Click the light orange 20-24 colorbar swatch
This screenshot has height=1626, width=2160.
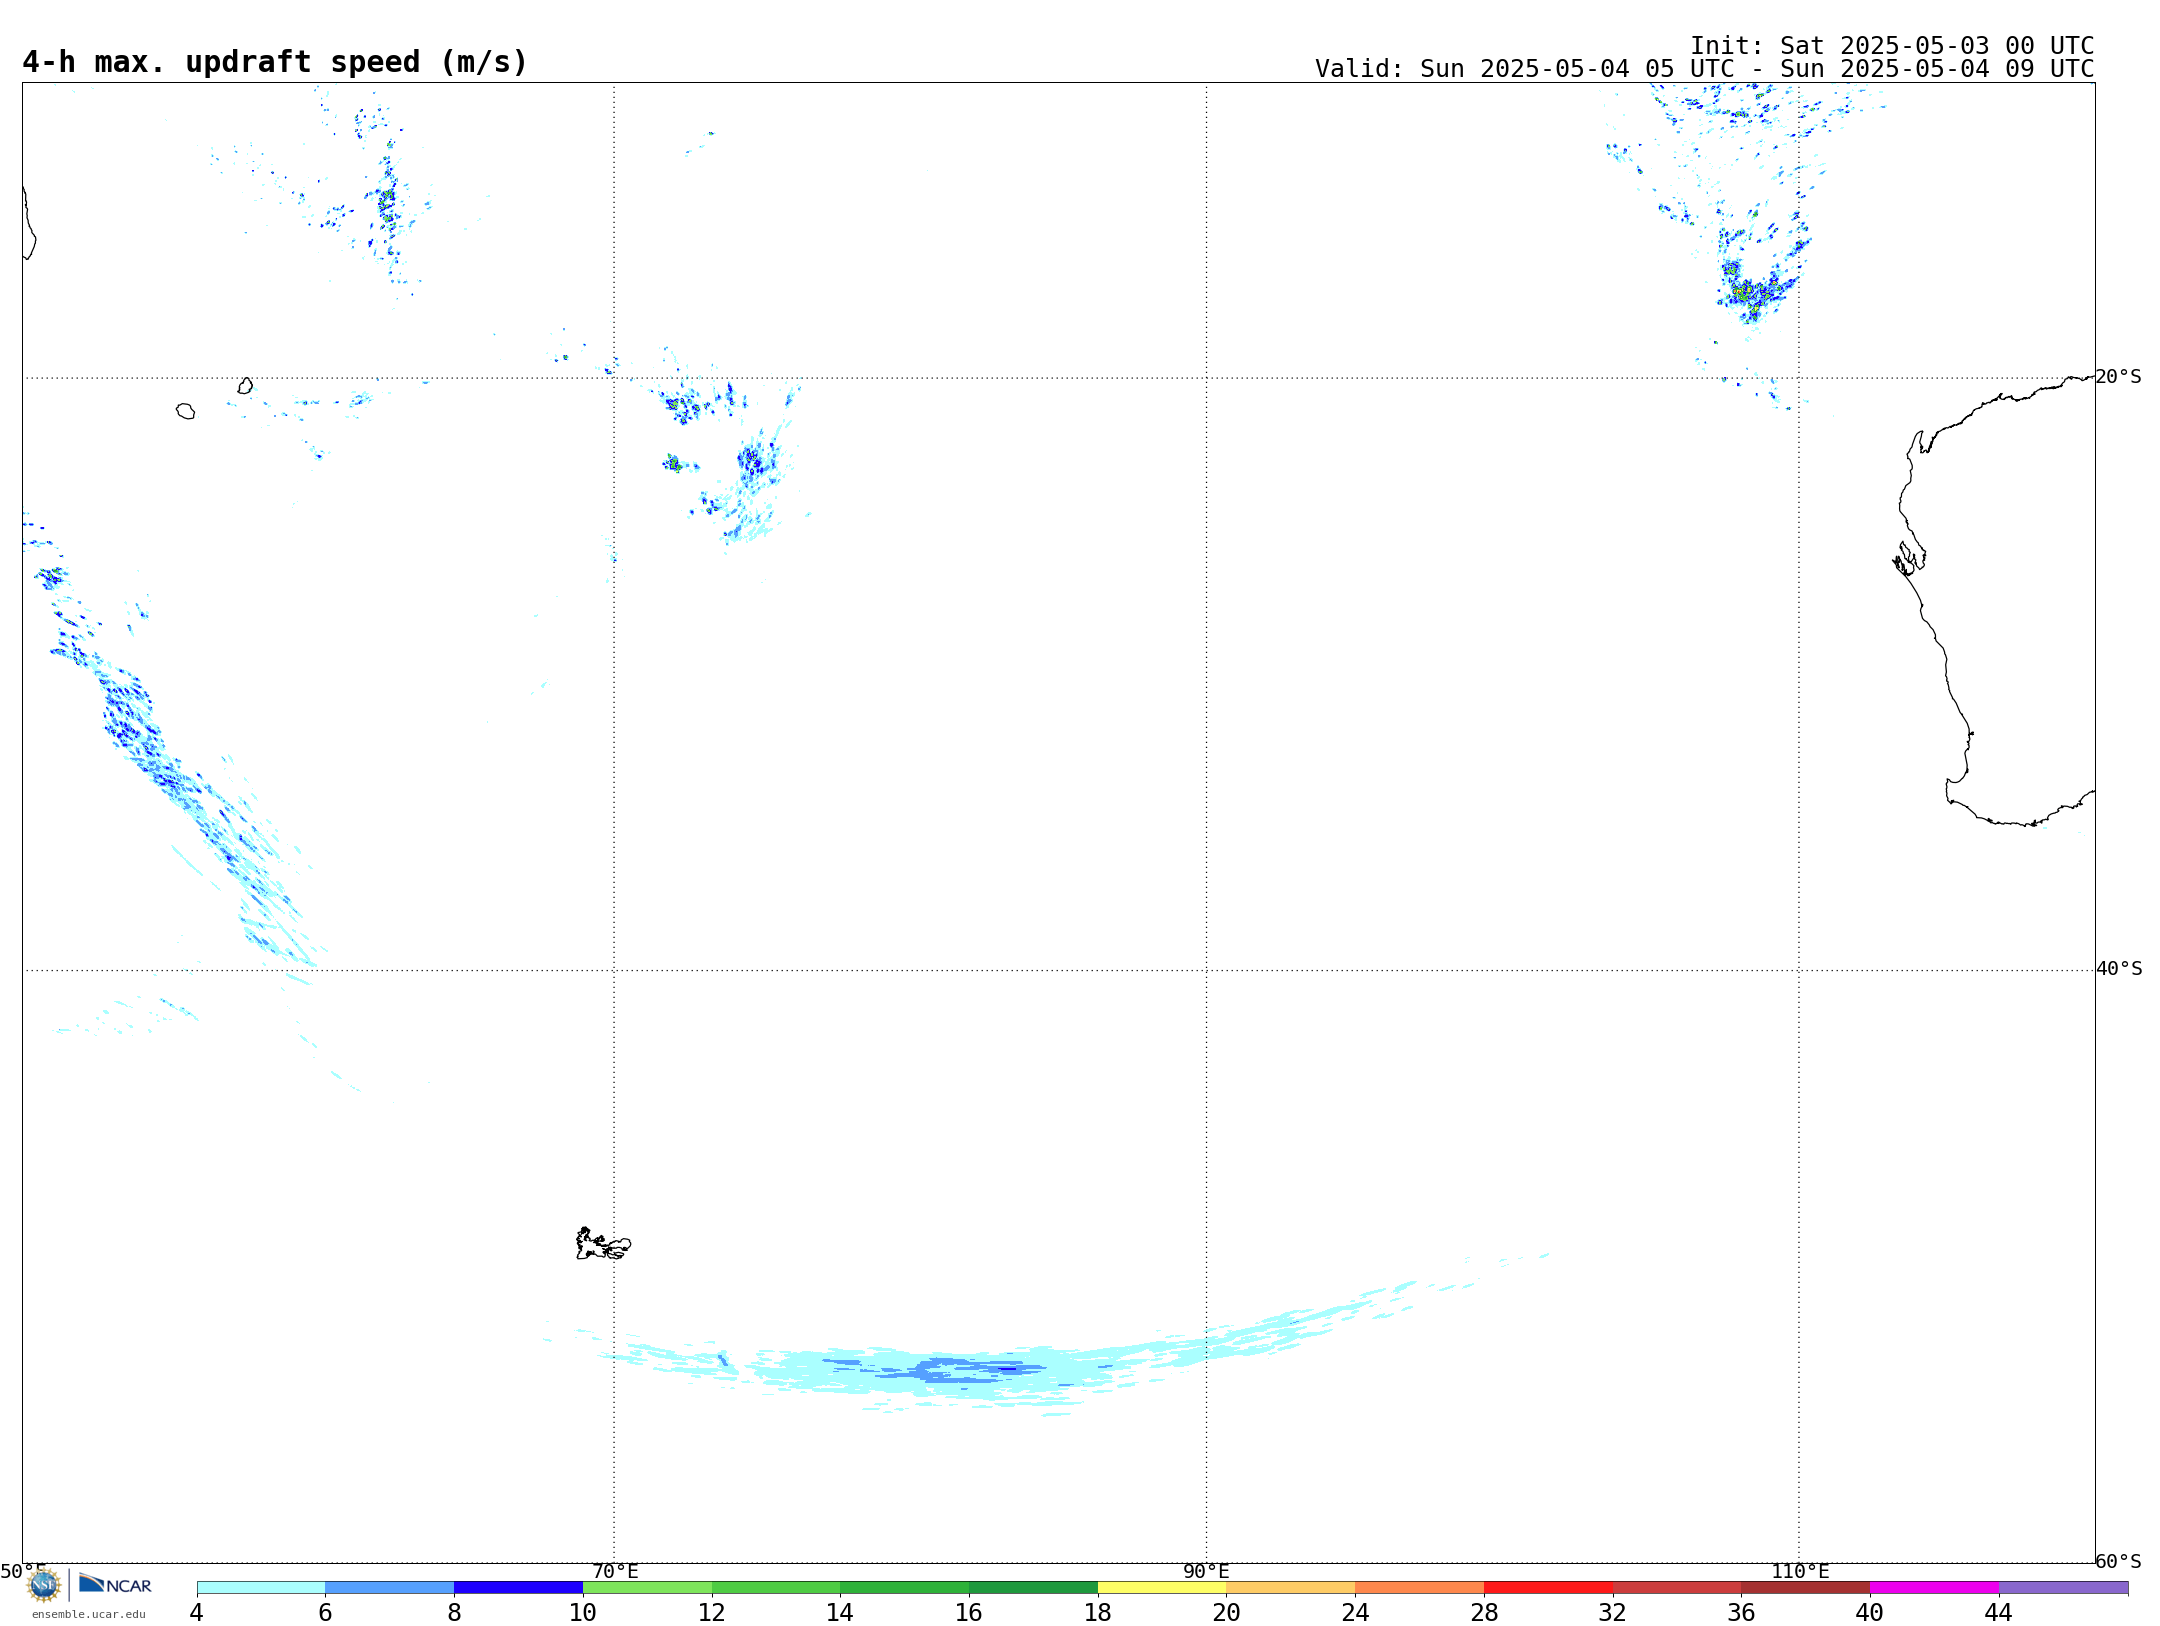pos(1291,1588)
